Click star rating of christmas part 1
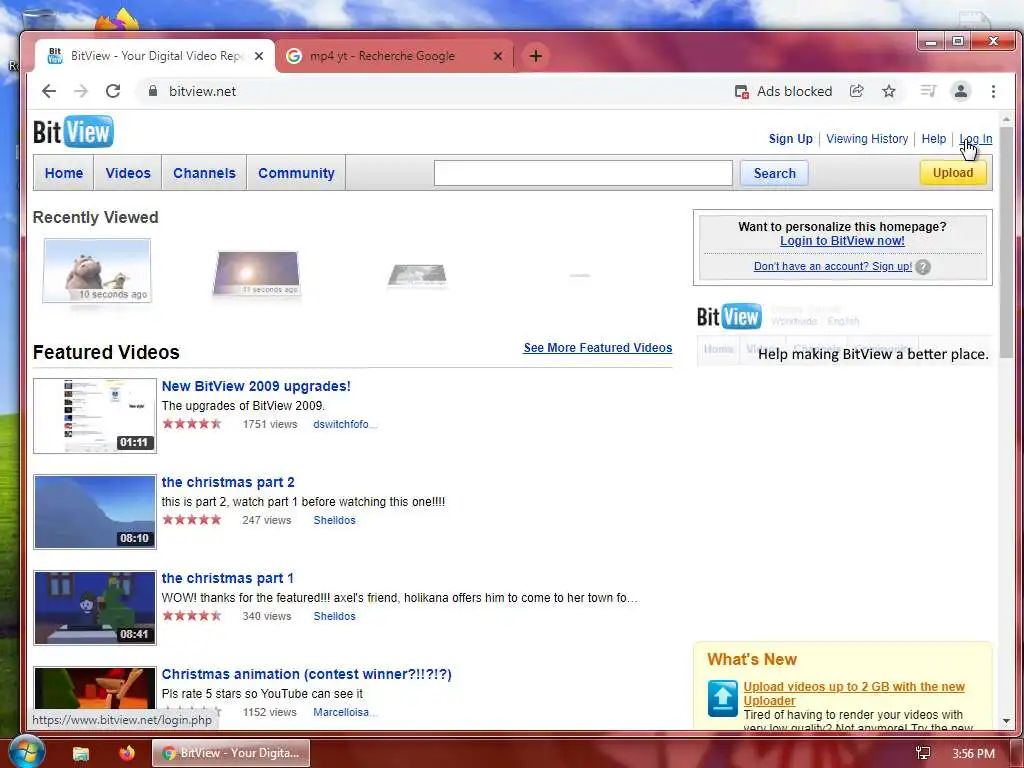1024x768 pixels. (192, 616)
